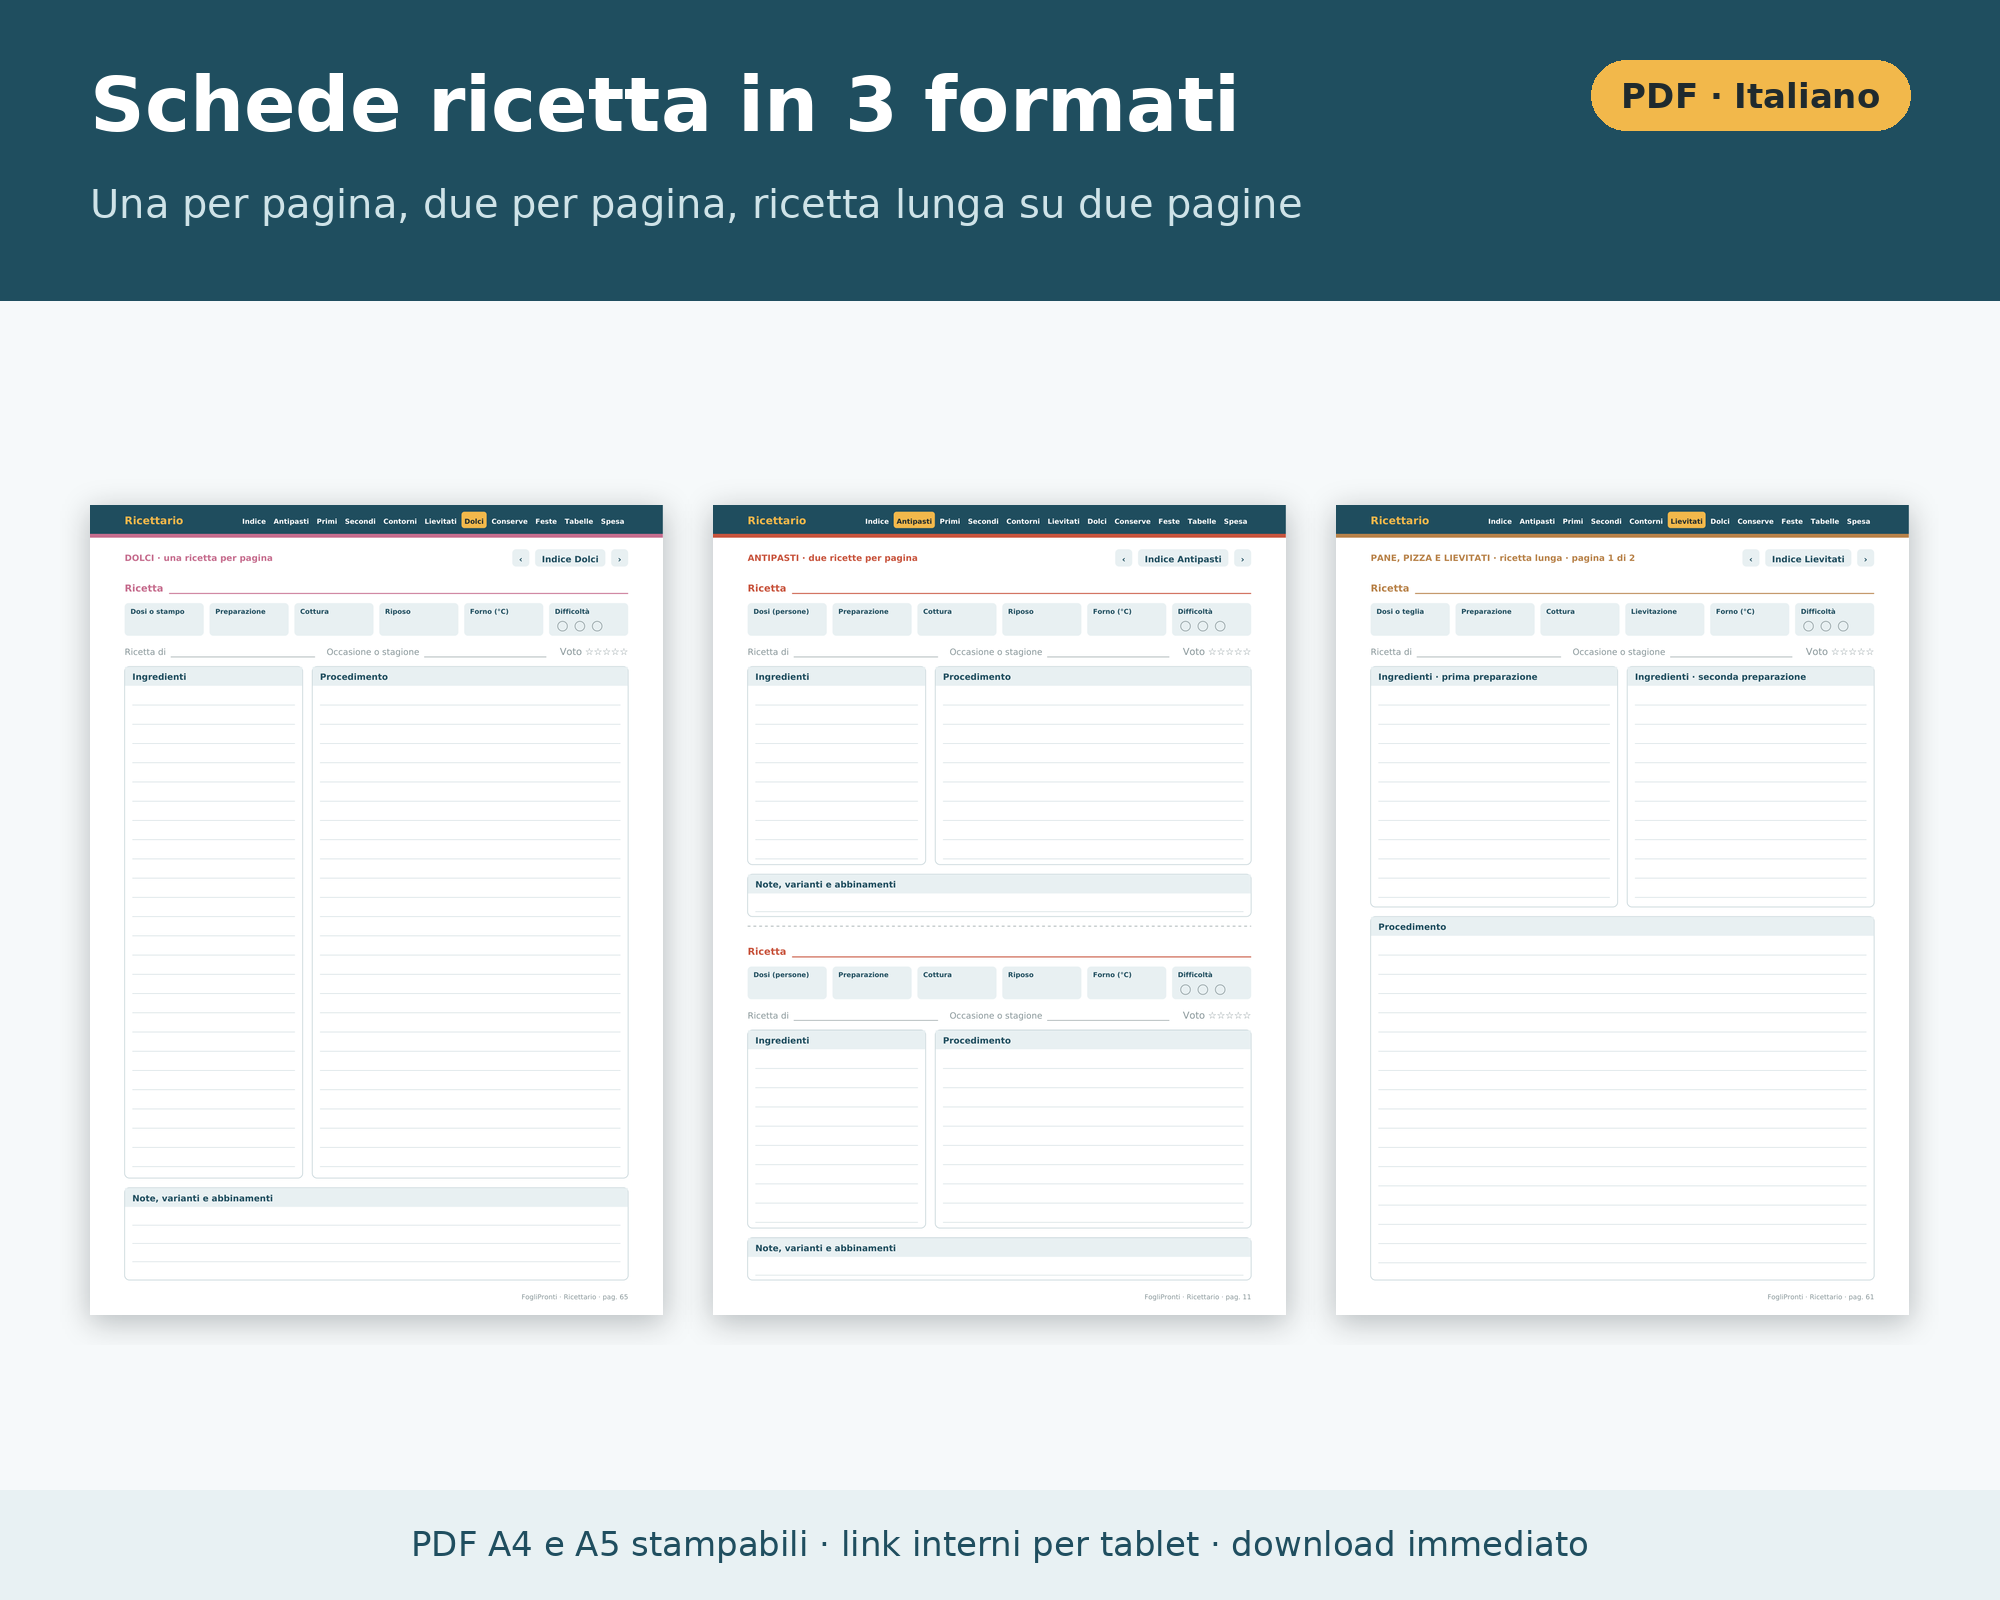Click Dosi o teglia field
The image size is (2000, 1600).
tap(1410, 619)
